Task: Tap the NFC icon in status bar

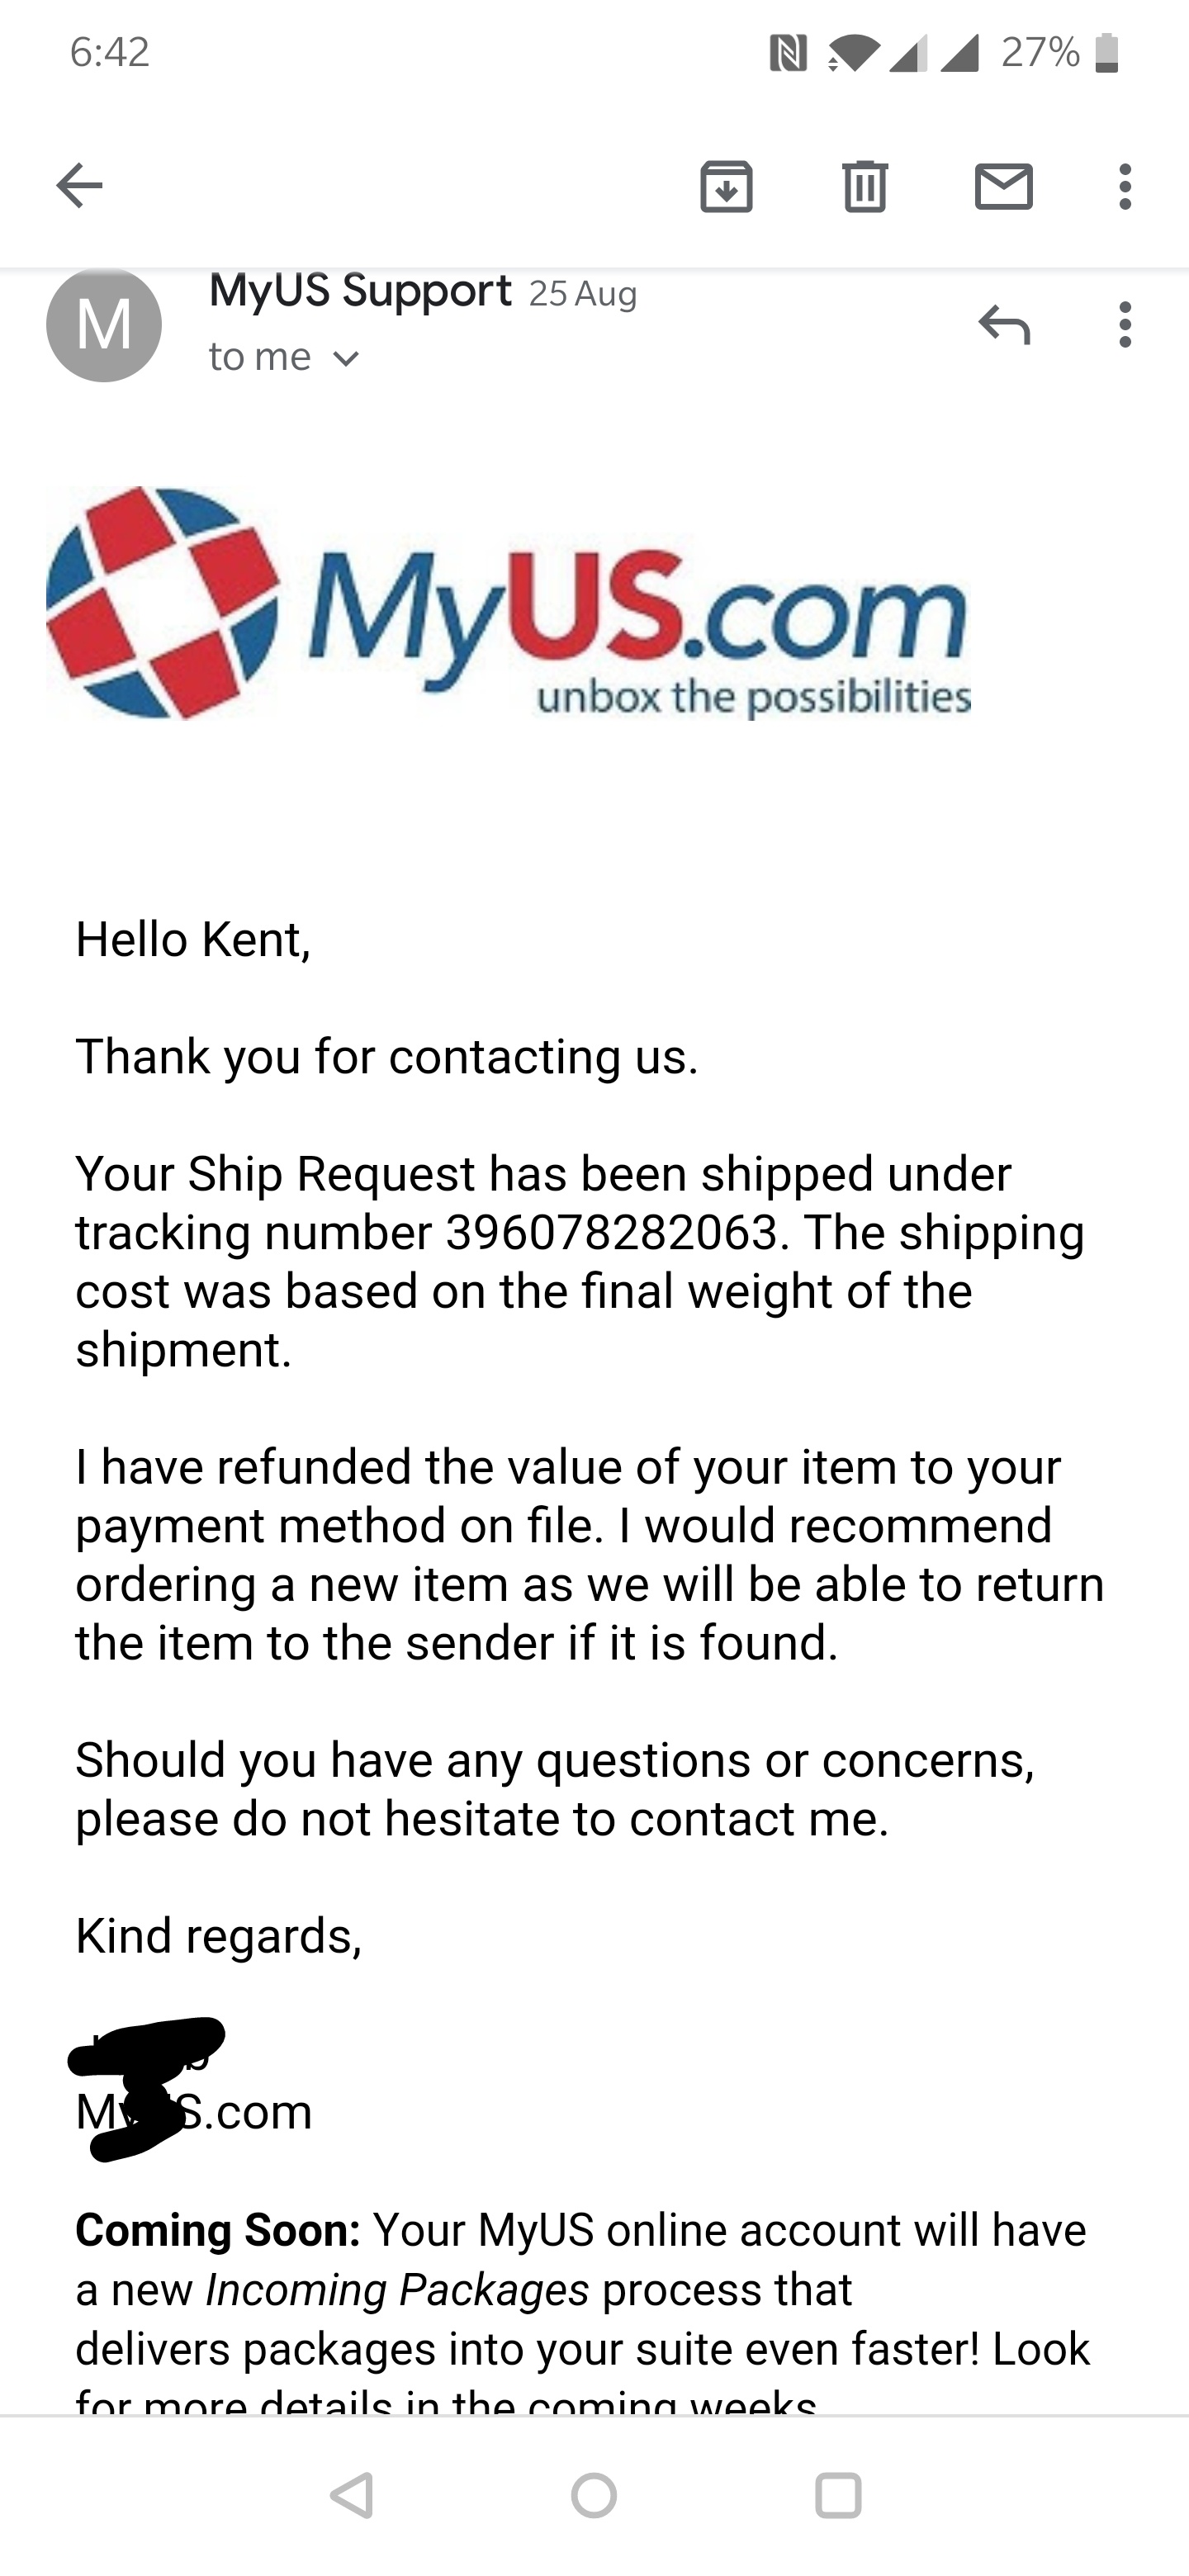Action: (788, 53)
